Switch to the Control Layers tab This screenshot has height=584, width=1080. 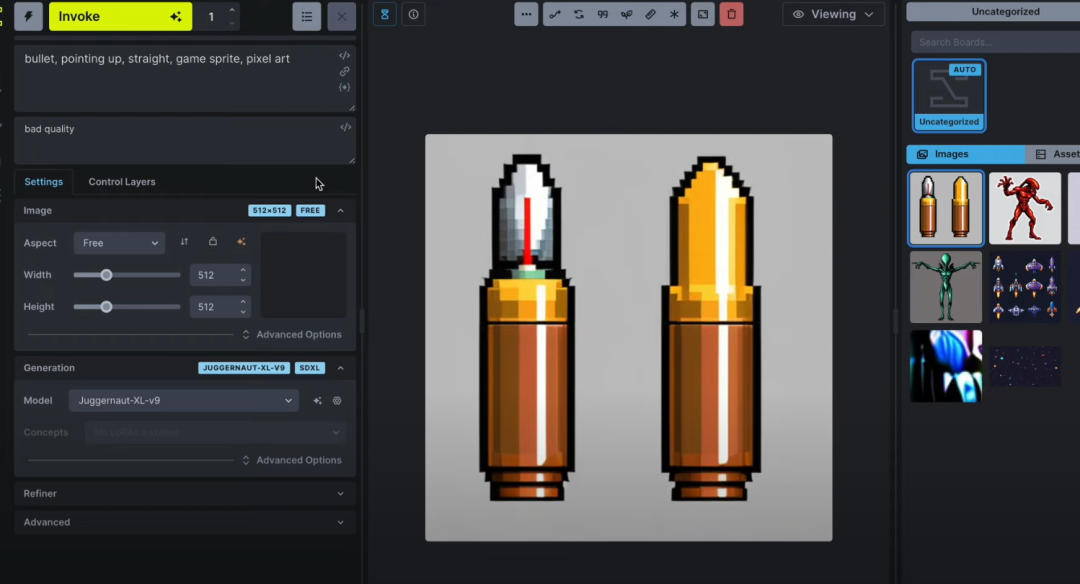[122, 182]
